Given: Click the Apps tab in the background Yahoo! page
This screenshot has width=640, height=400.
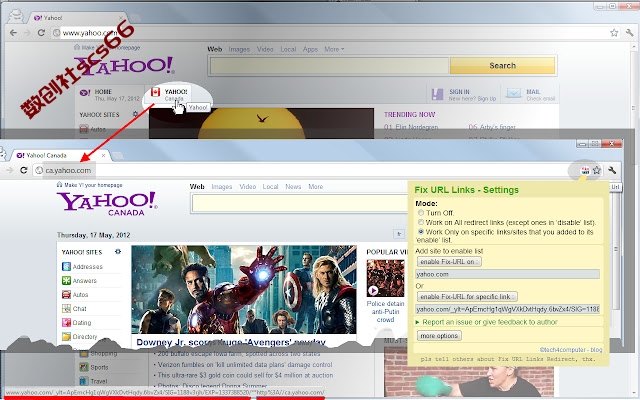Looking at the screenshot, I should point(310,49).
